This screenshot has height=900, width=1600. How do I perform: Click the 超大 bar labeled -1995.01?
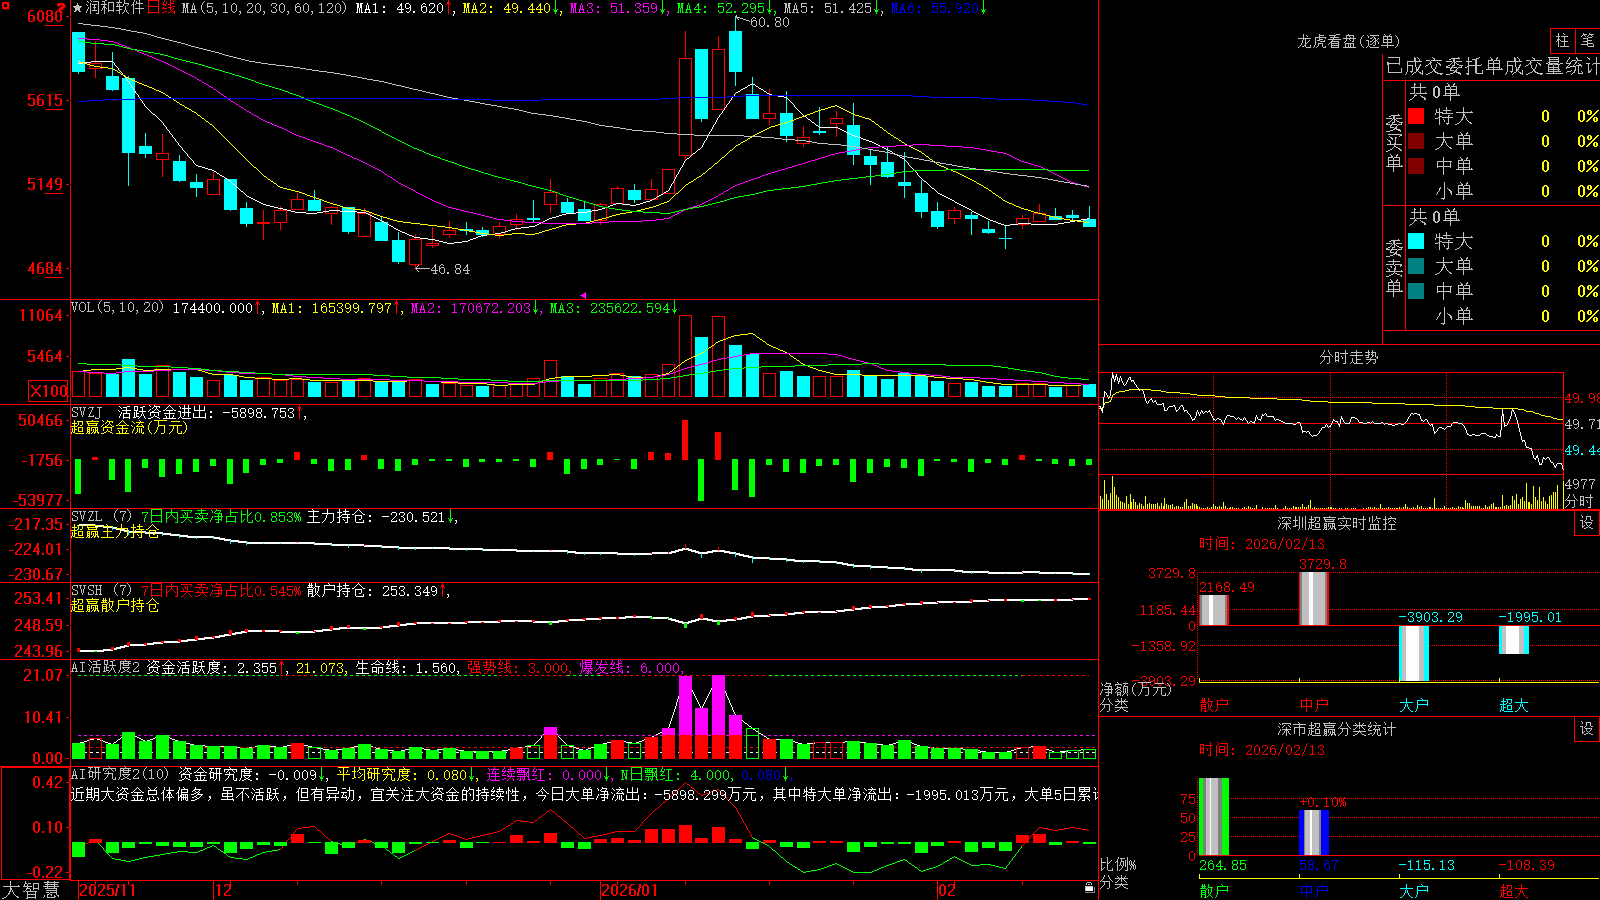tap(1514, 640)
